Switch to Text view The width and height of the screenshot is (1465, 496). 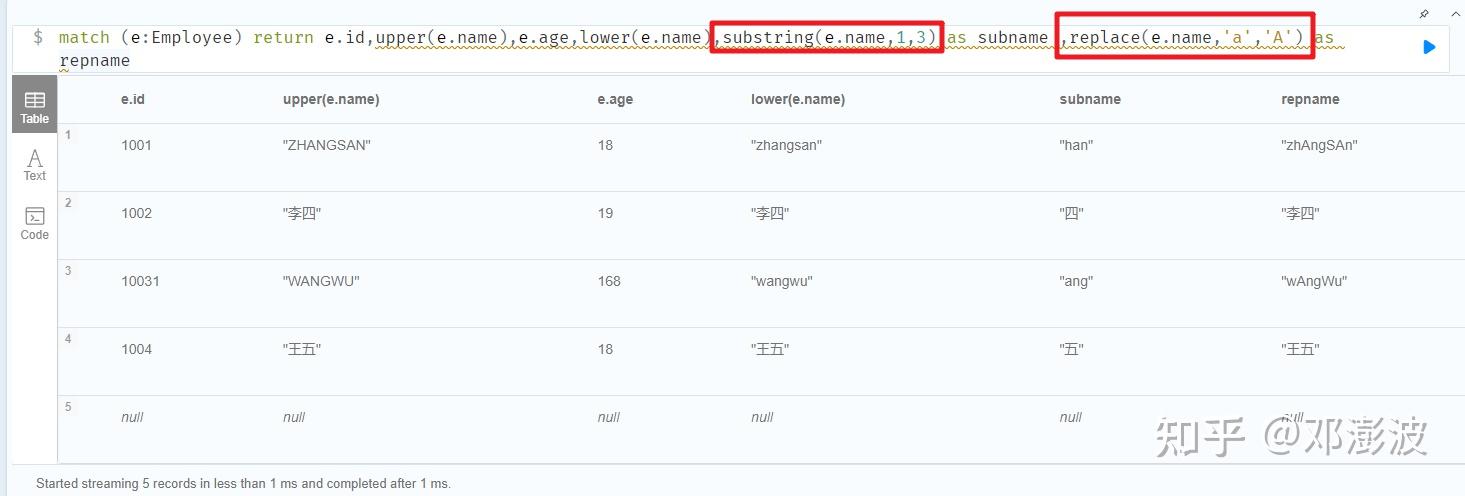[x=35, y=165]
